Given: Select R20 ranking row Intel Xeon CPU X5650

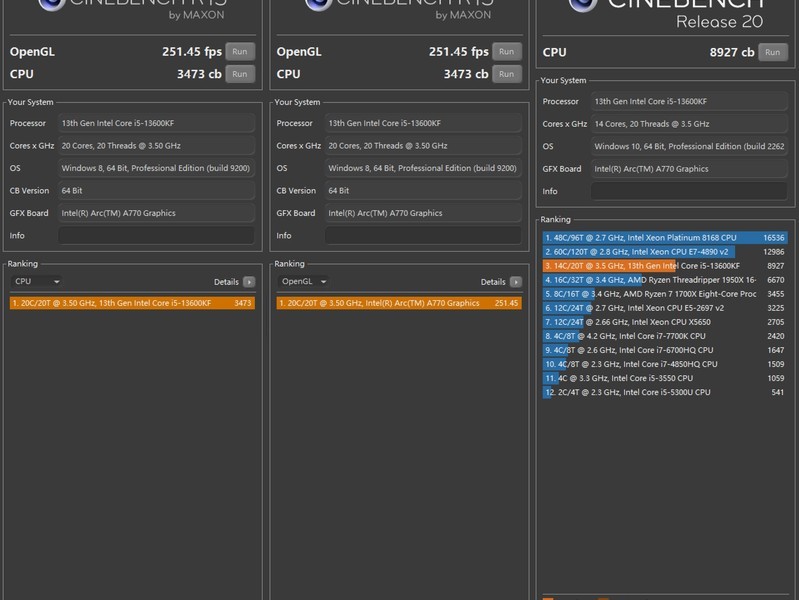Looking at the screenshot, I should [665, 322].
